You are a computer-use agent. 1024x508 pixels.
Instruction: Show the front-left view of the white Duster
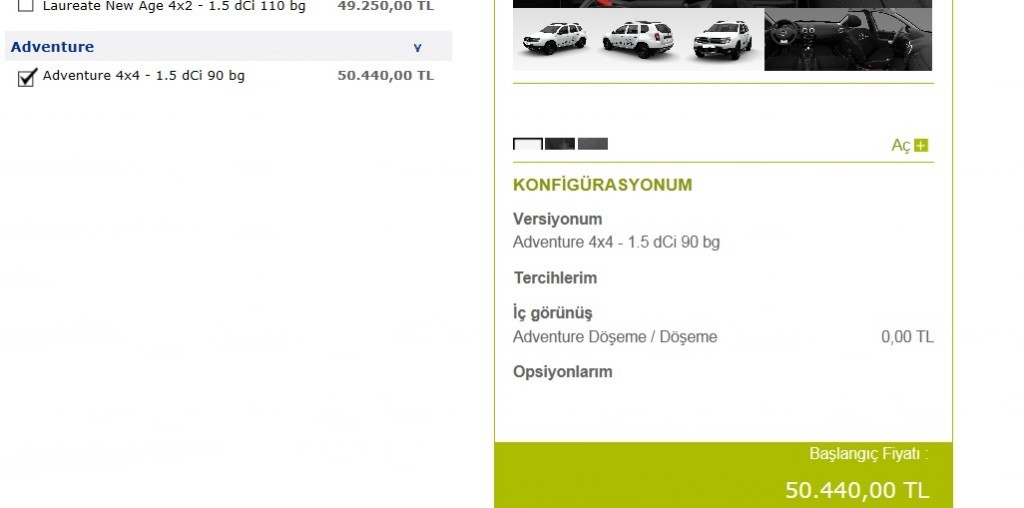pyautogui.click(x=554, y=38)
